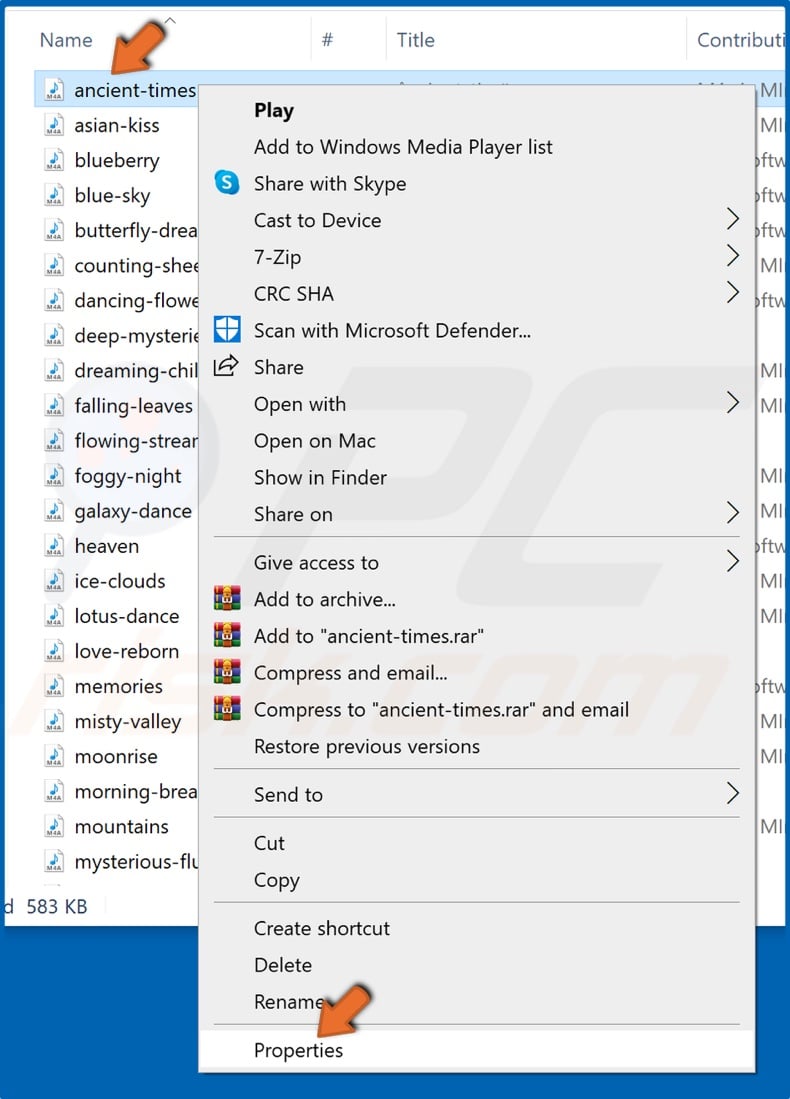Click WinRAR icon beside Add to "ancient-times.rar"
This screenshot has height=1099, width=790.
coord(226,635)
